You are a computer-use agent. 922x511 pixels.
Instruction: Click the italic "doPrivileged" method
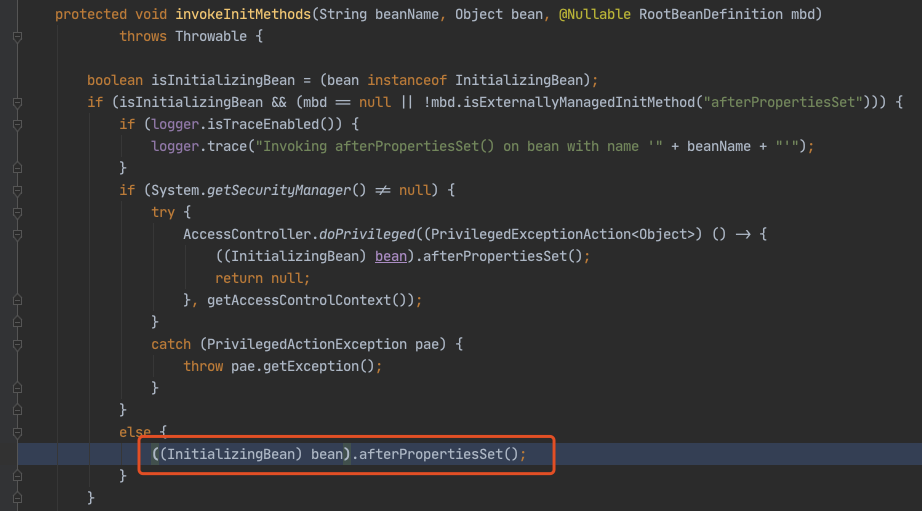(x=367, y=235)
